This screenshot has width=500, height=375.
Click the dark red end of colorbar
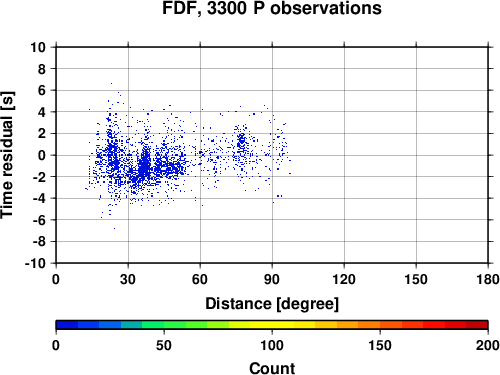(477, 324)
